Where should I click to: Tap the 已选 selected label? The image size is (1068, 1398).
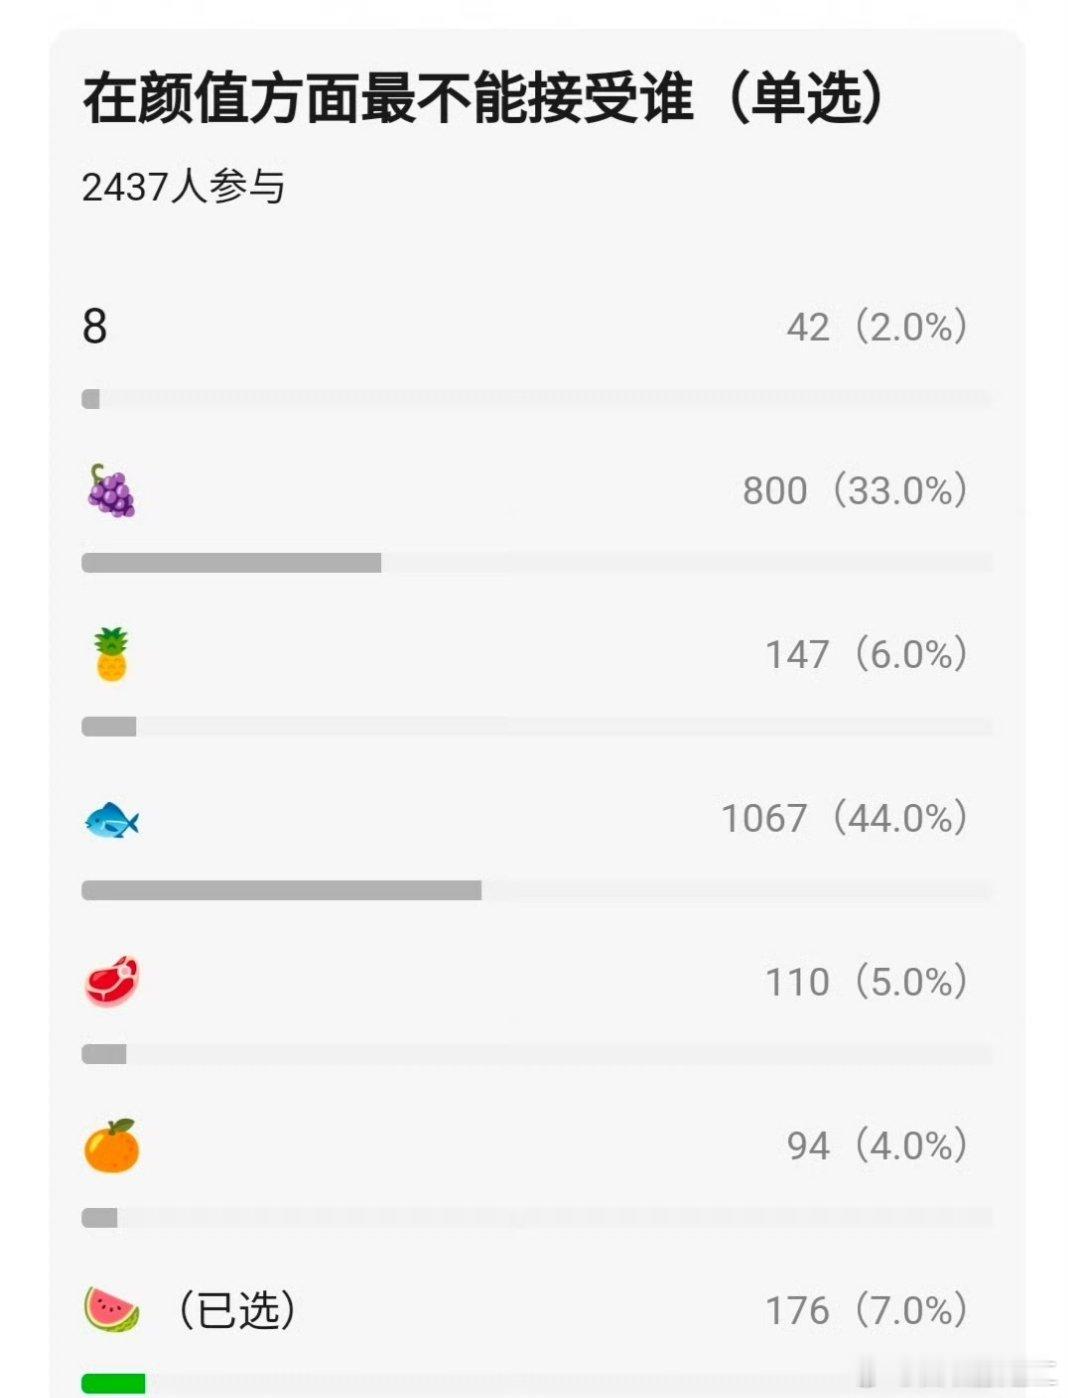click(x=237, y=1310)
